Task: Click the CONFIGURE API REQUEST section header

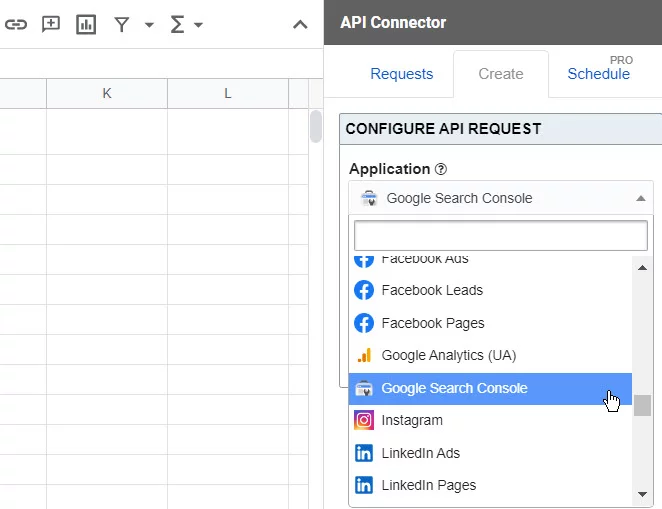Action: (x=501, y=129)
